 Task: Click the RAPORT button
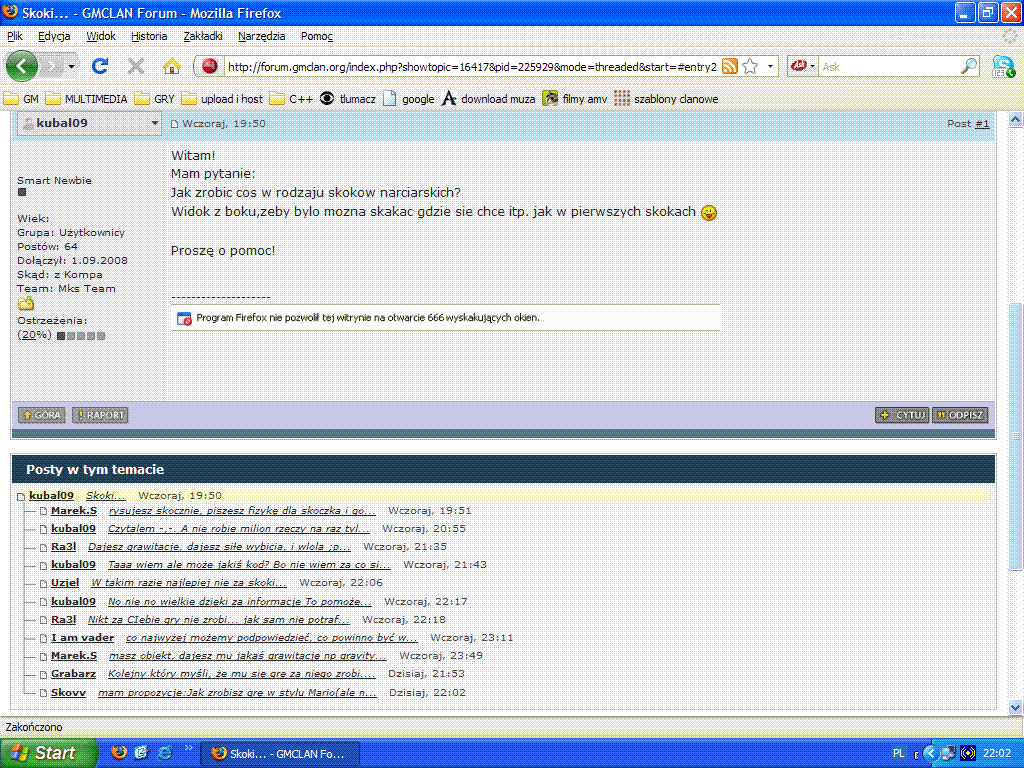(100, 415)
